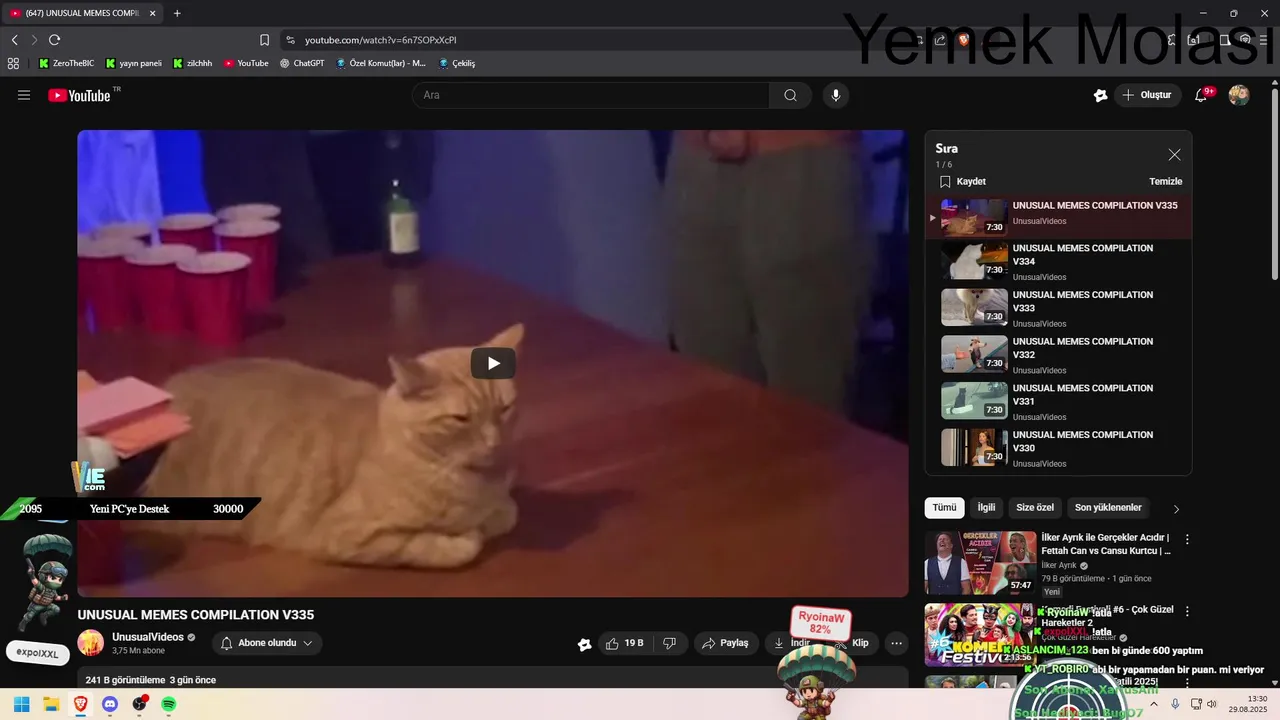Play UNUSUAL MEMES COMPILATION V333 from queue

point(1059,308)
